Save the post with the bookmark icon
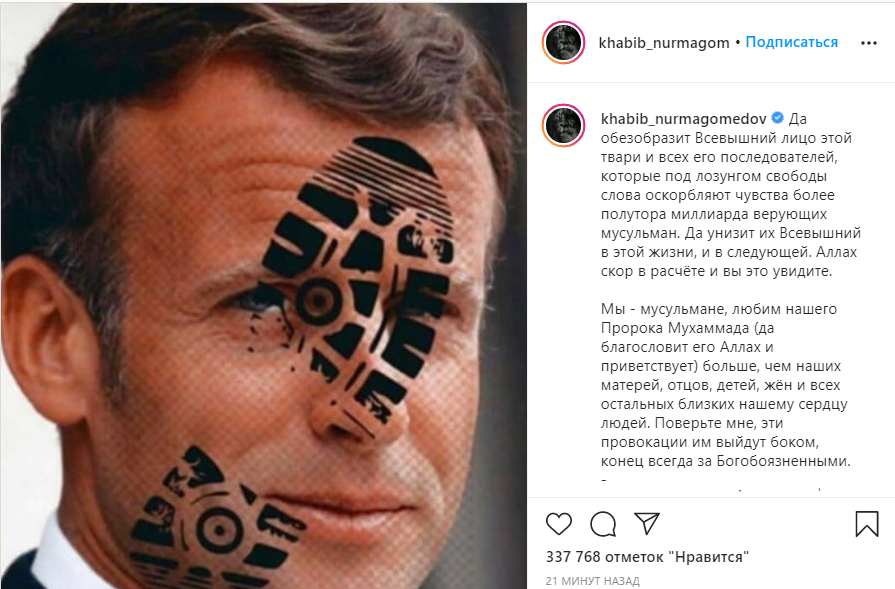 [866, 523]
